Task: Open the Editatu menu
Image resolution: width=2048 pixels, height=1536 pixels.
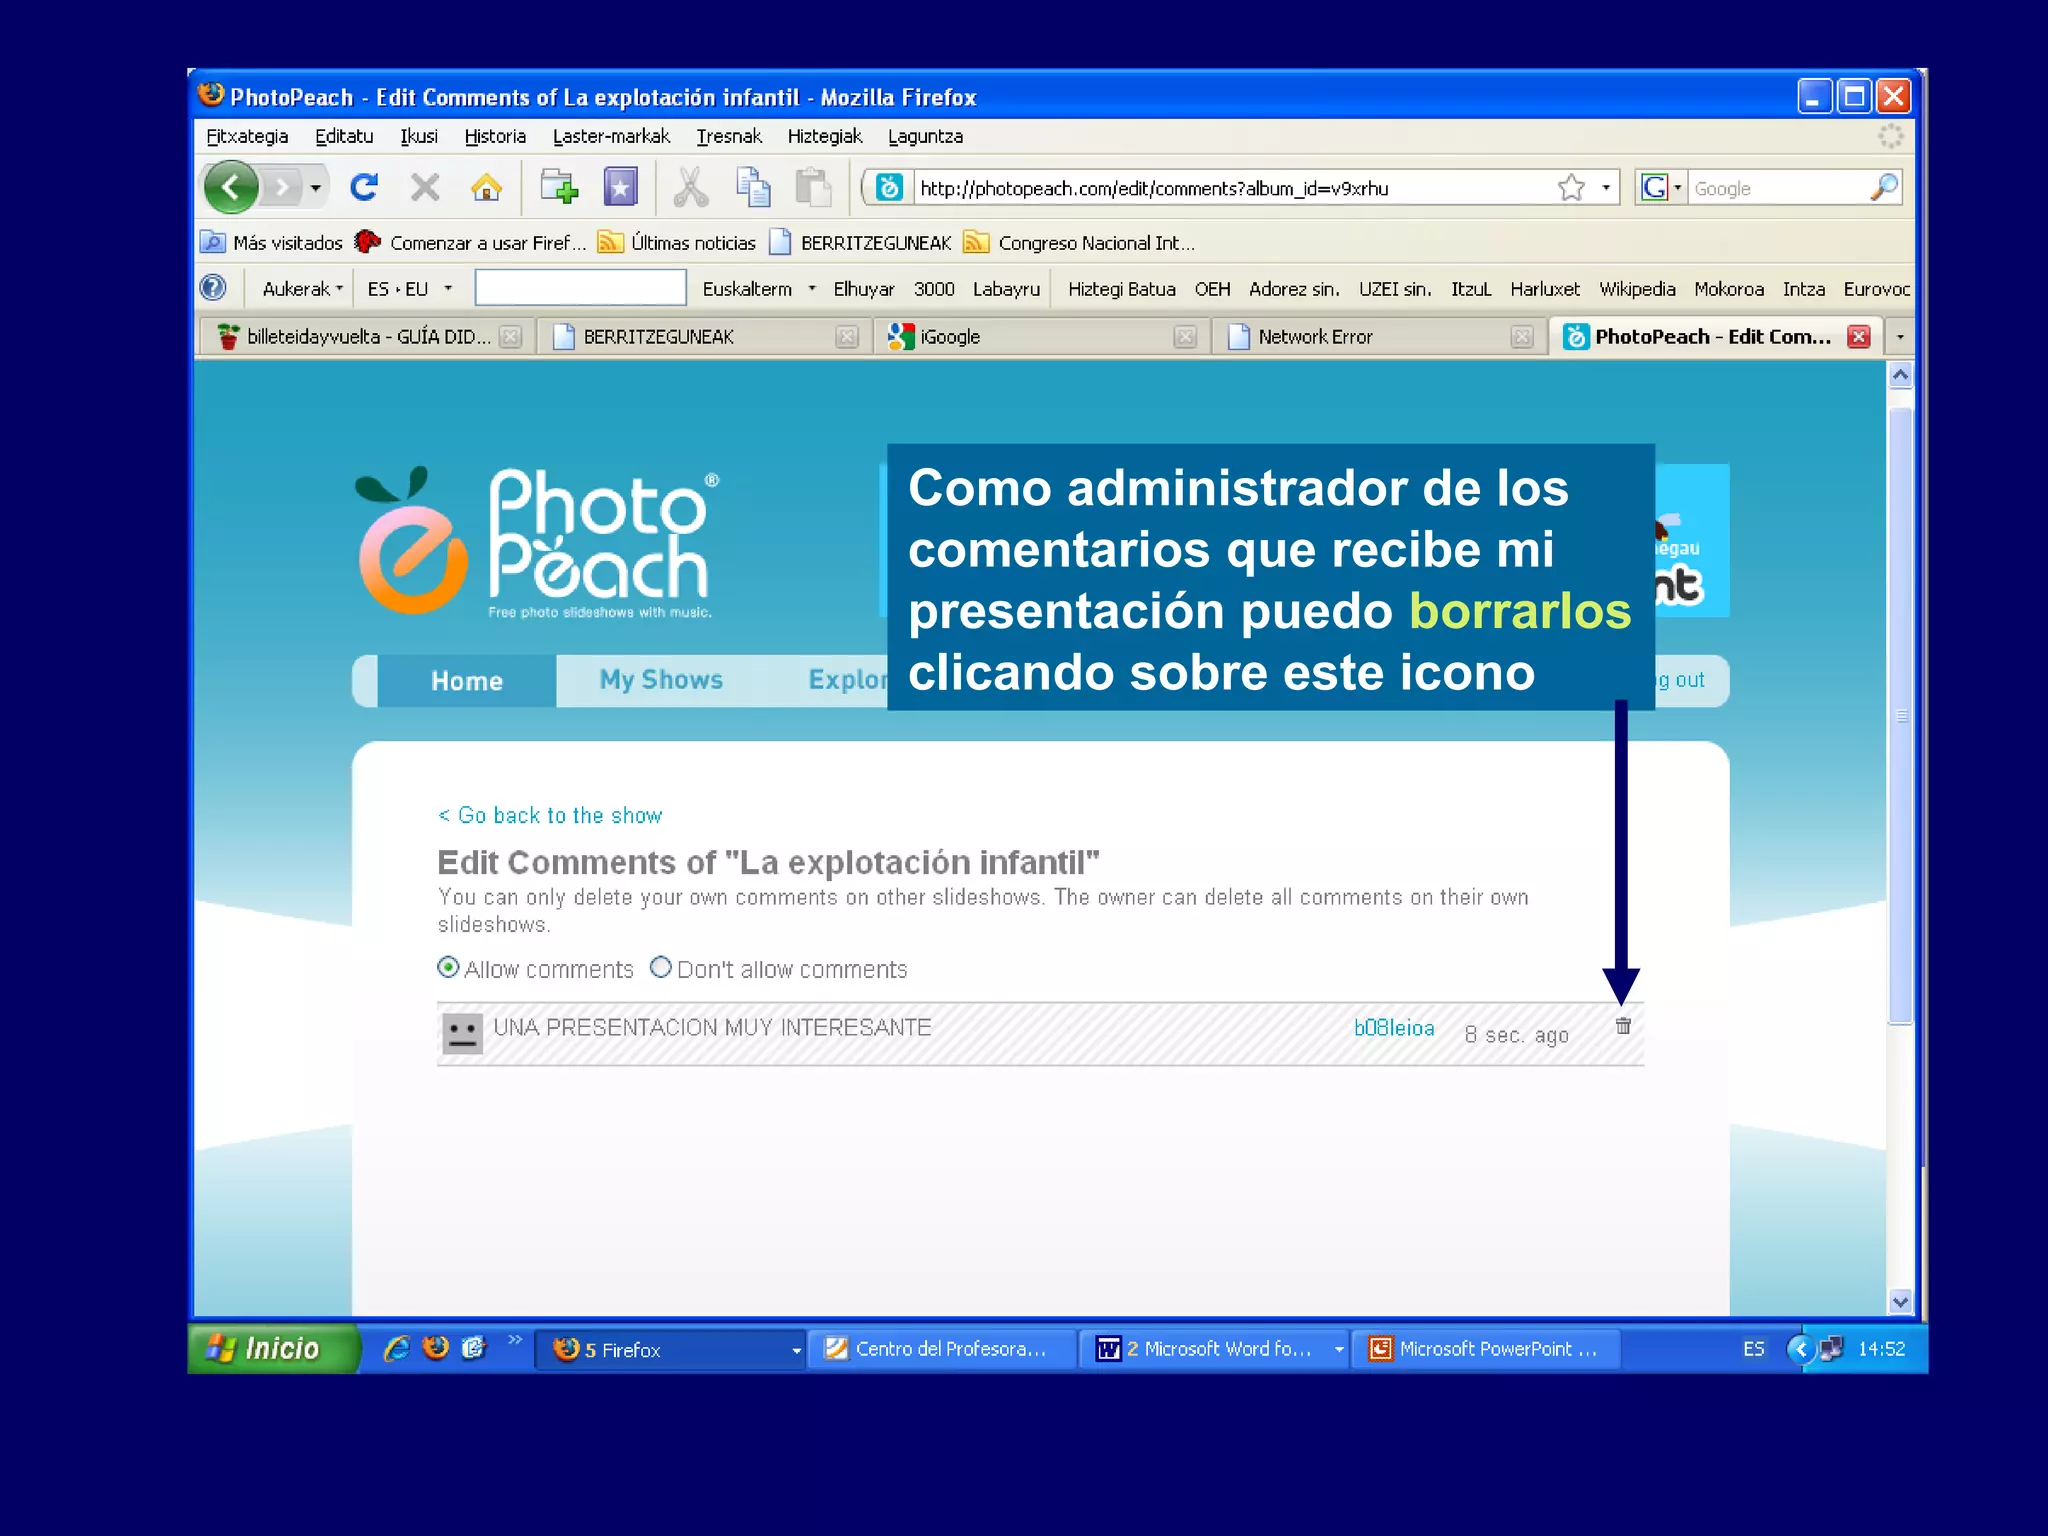Action: click(344, 136)
